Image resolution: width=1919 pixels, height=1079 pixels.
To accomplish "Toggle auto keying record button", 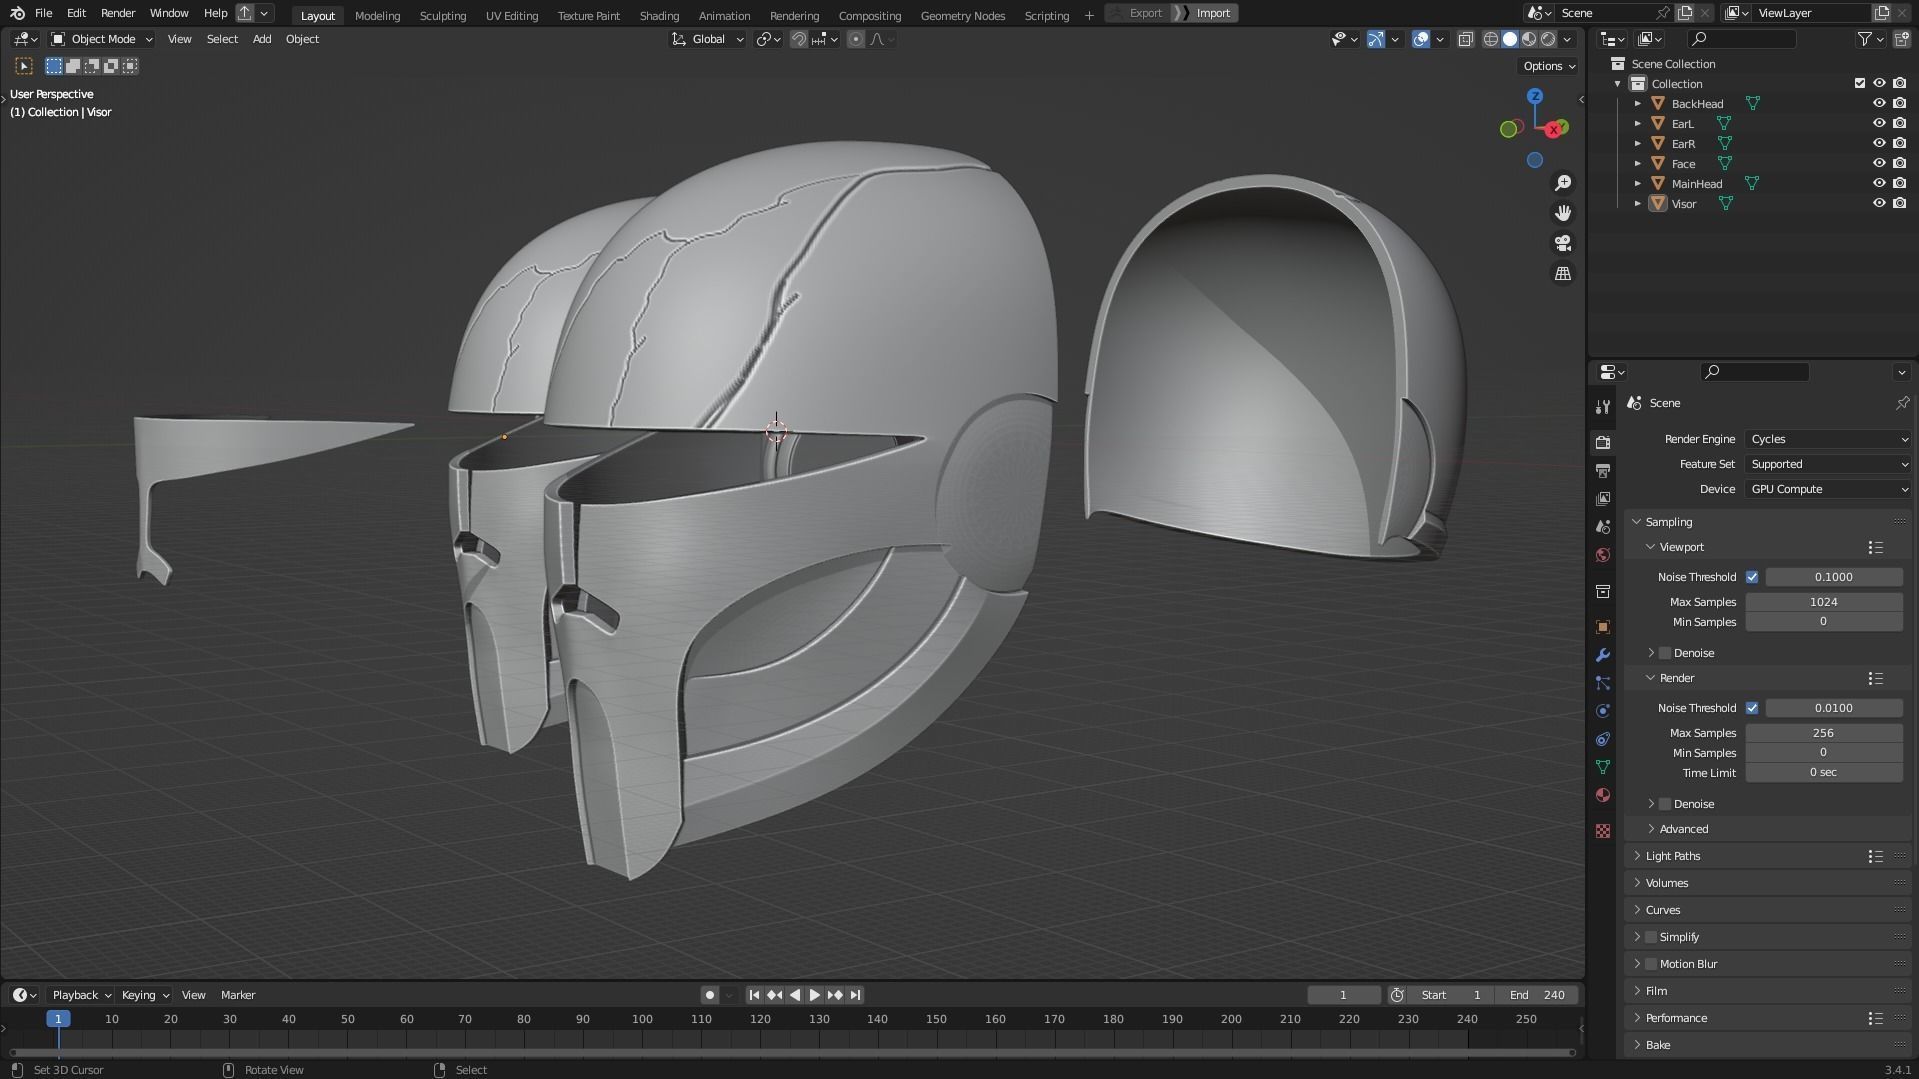I will tap(709, 995).
